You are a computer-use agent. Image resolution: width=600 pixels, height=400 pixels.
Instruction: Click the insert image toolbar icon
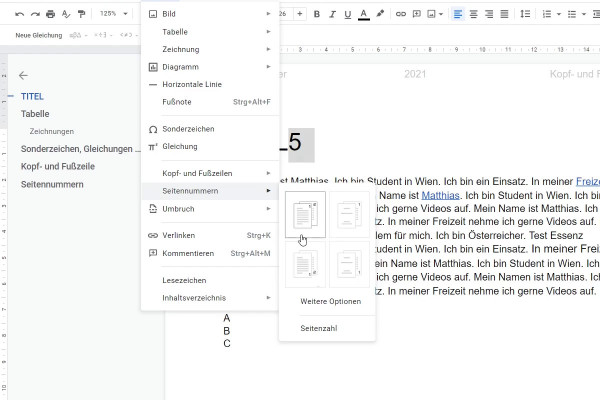click(x=431, y=14)
